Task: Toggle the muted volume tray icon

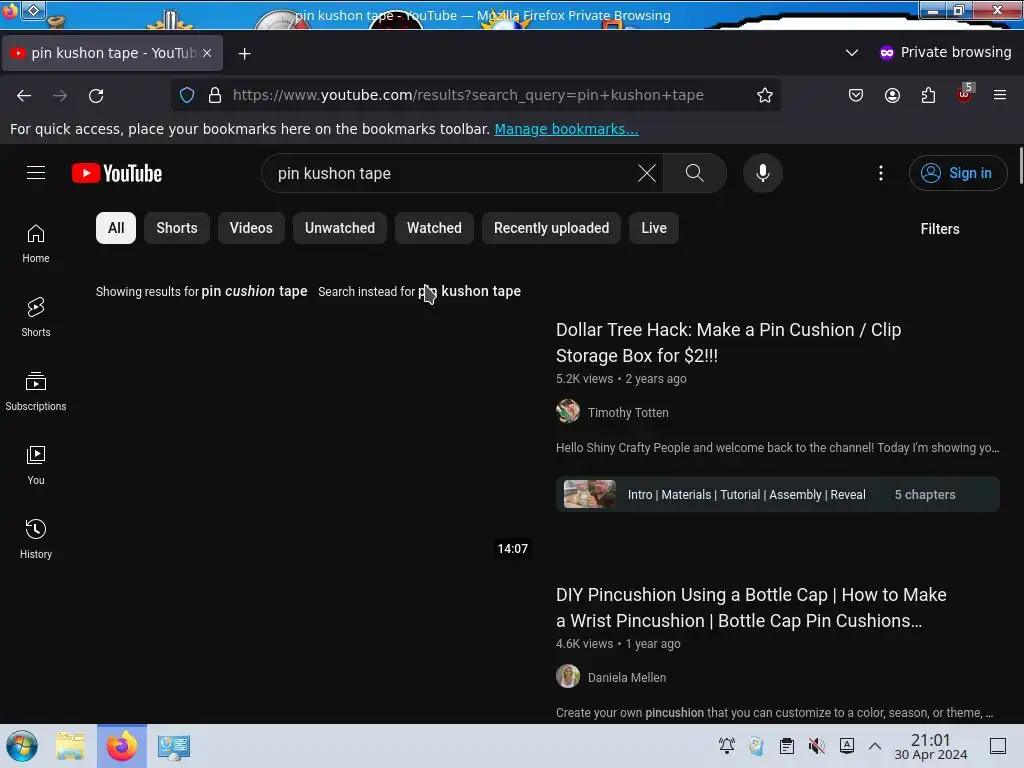Action: coord(816,746)
